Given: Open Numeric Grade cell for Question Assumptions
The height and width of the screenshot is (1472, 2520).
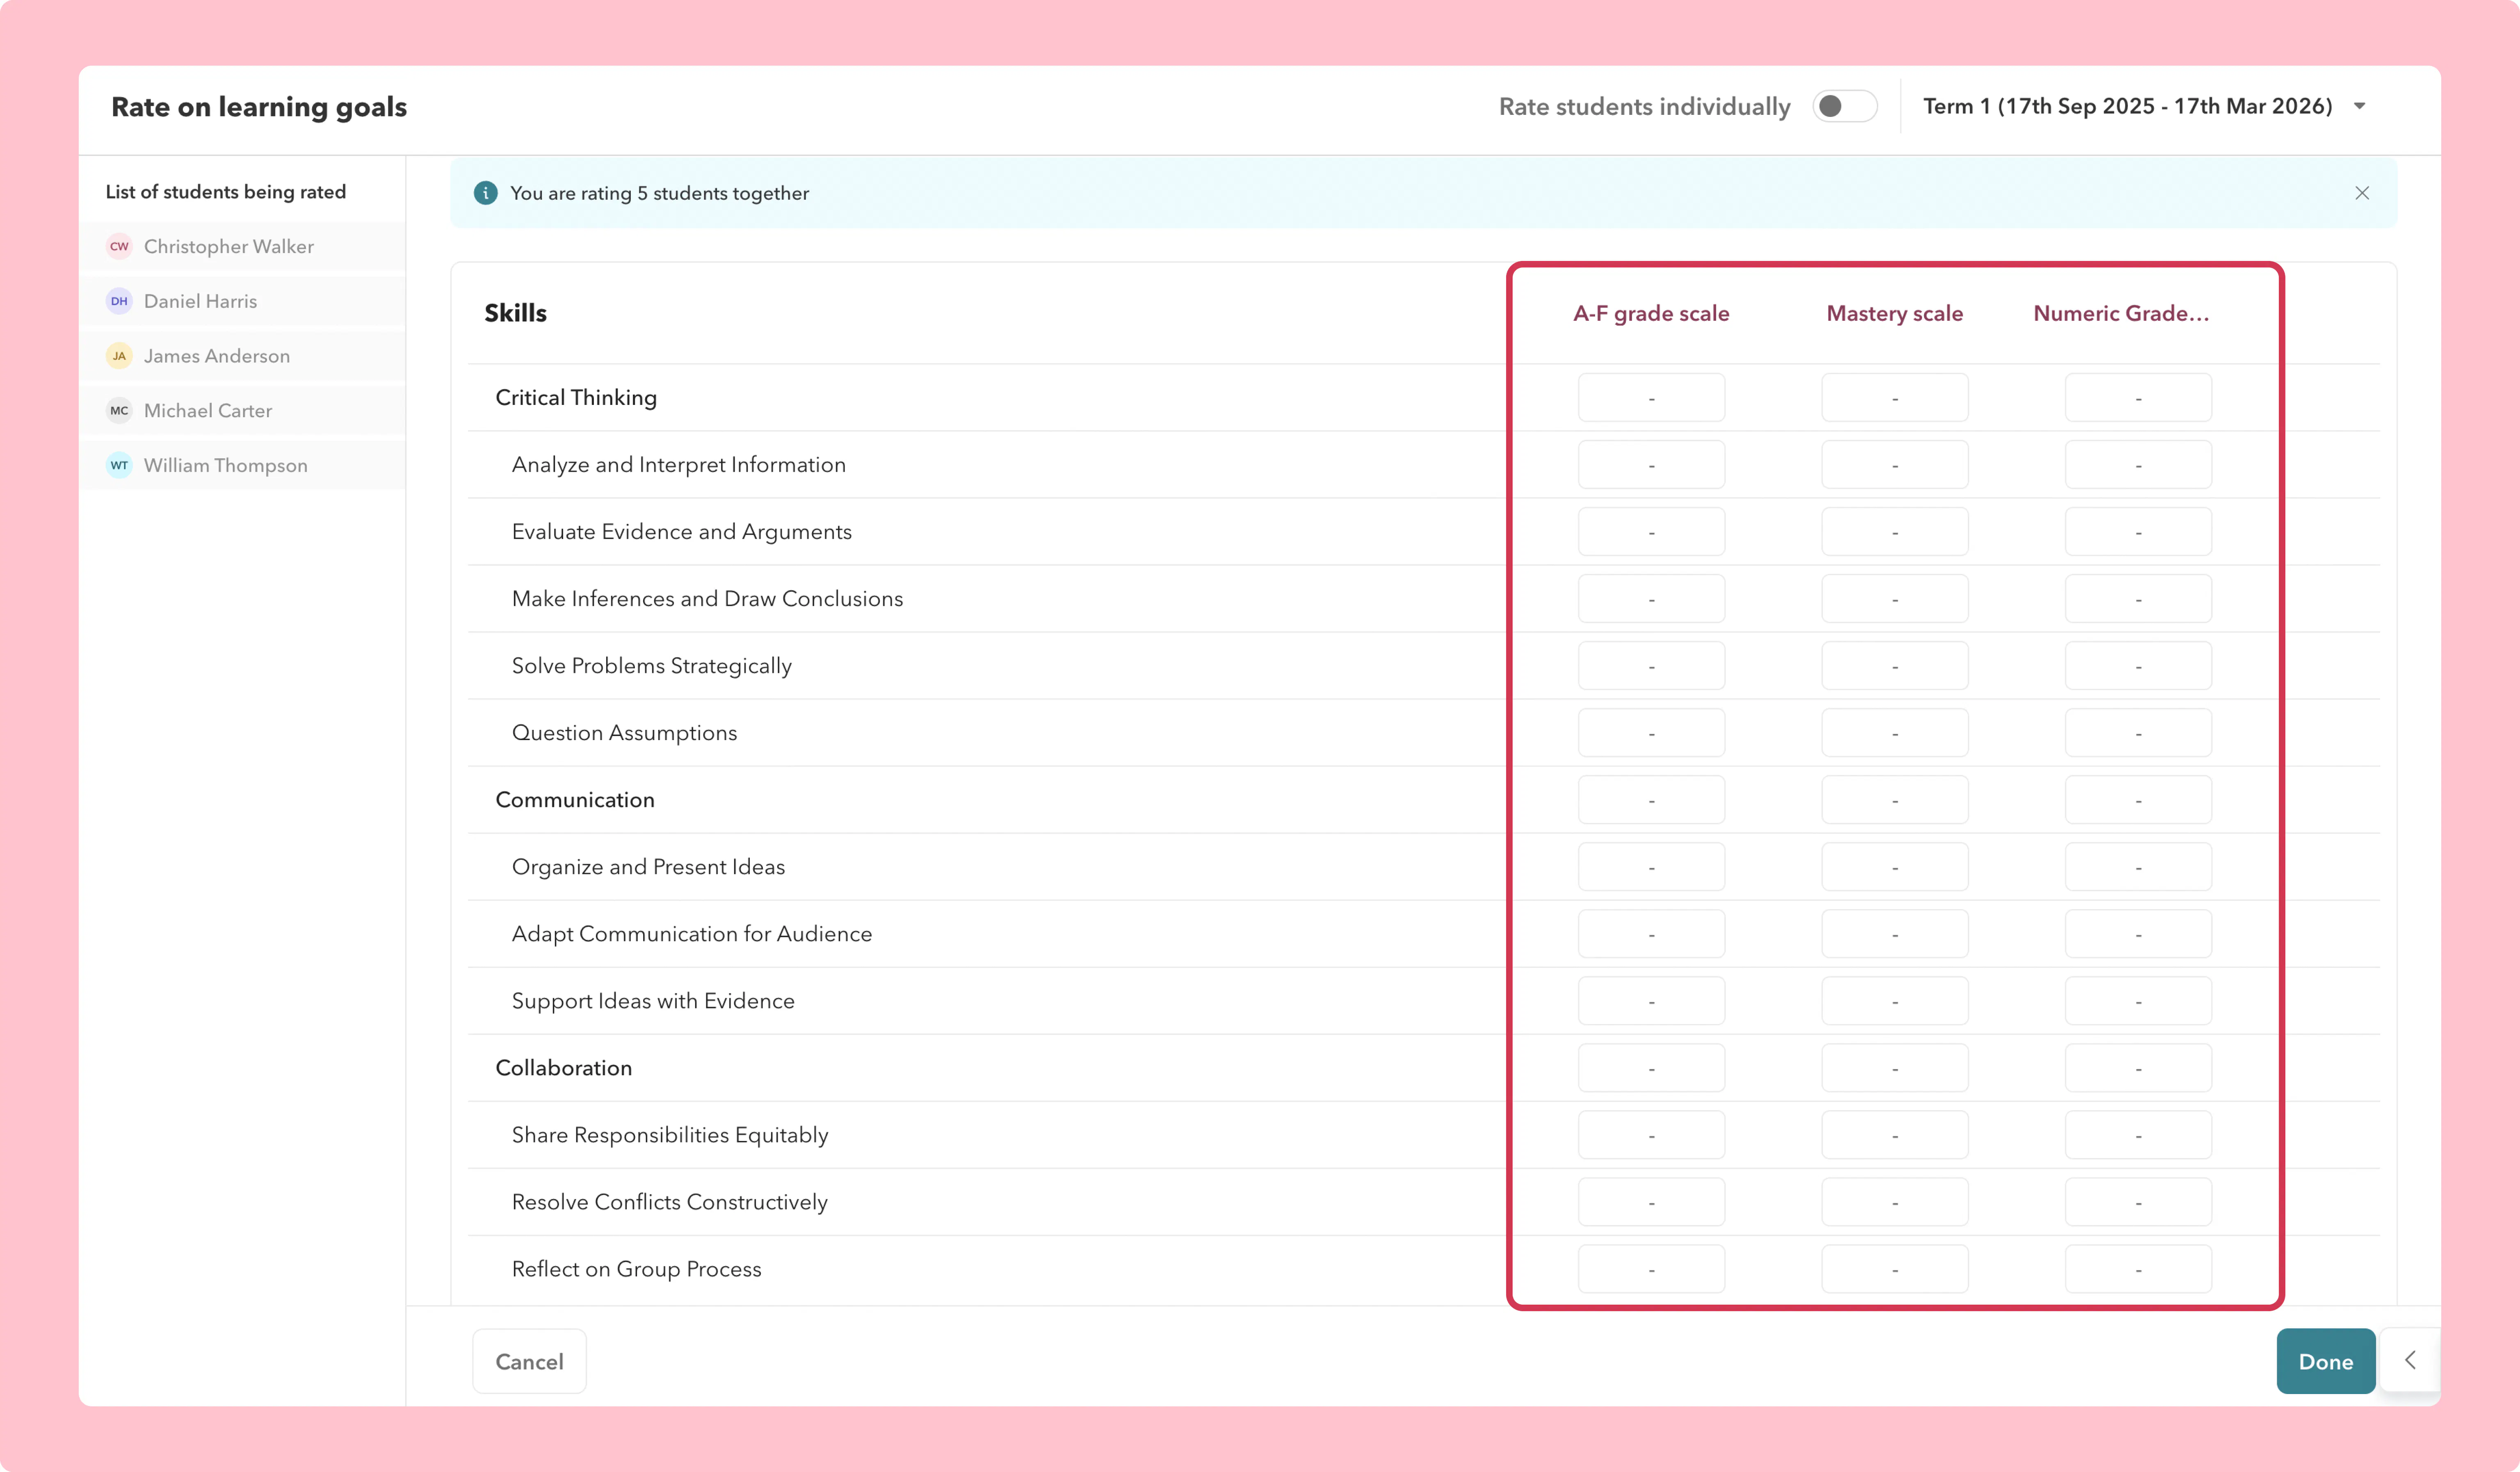Looking at the screenshot, I should tap(2139, 733).
